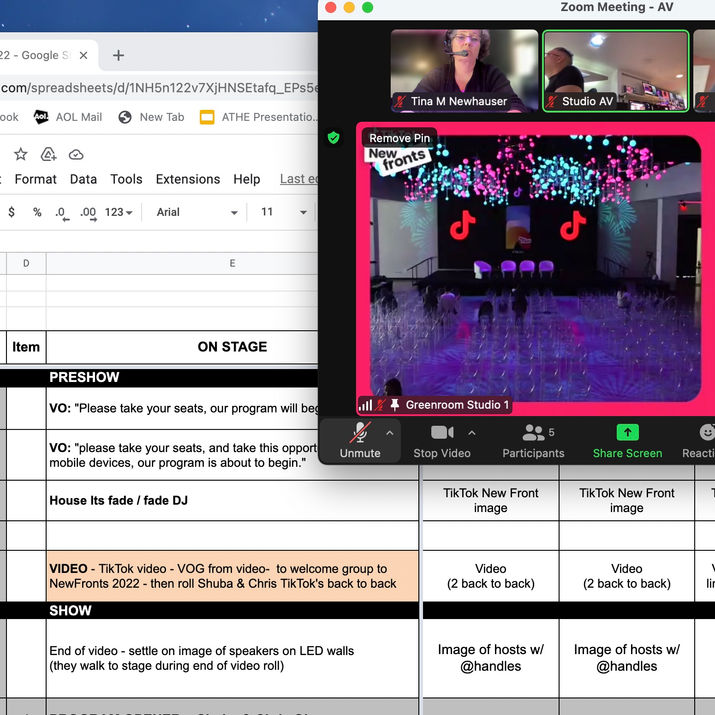Screen dimensions: 715x715
Task: Format as percent in toolbar
Action: point(37,212)
